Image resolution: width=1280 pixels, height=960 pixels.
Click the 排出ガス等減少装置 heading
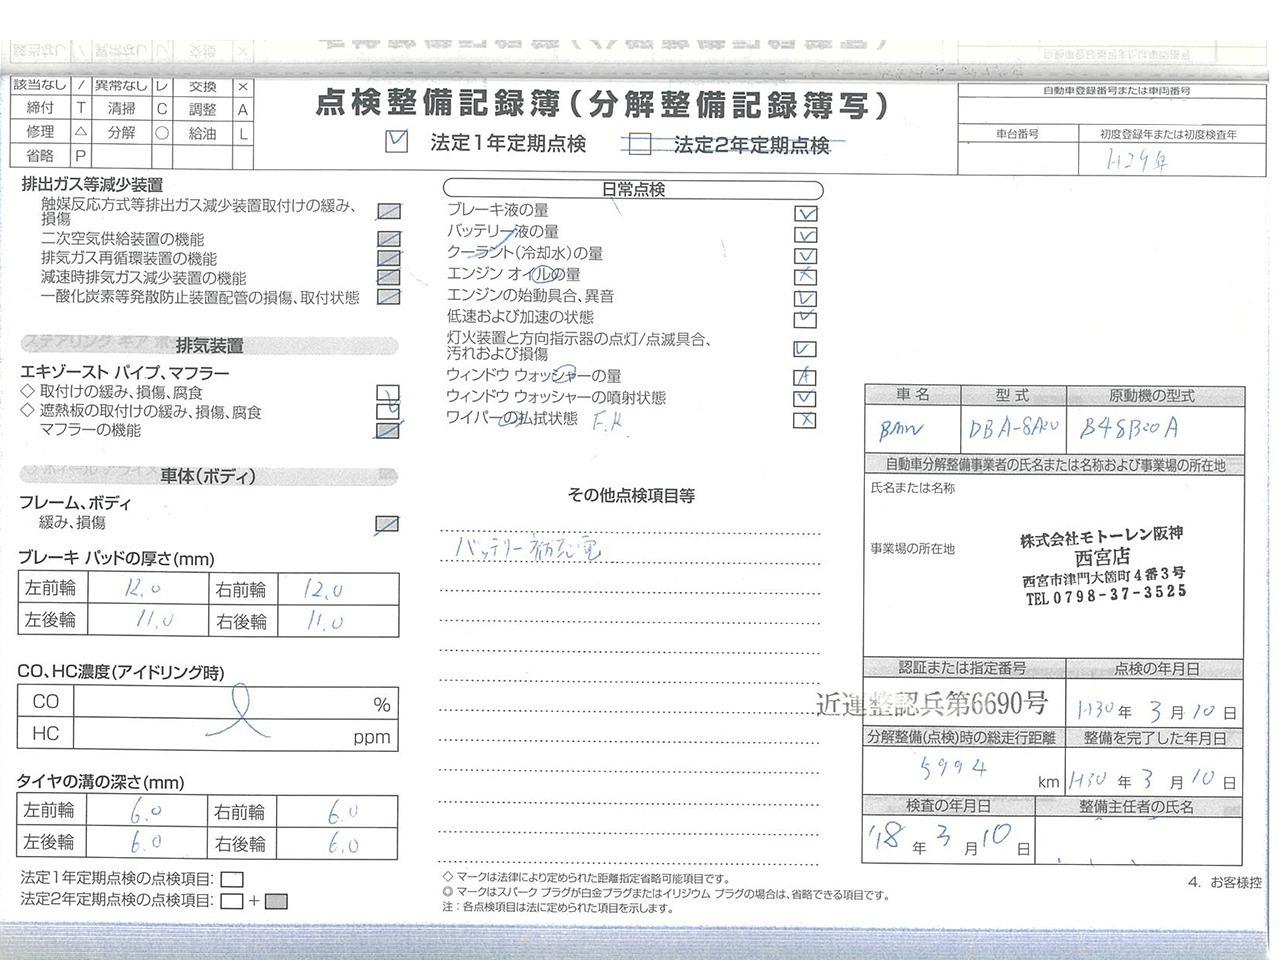coord(91,185)
